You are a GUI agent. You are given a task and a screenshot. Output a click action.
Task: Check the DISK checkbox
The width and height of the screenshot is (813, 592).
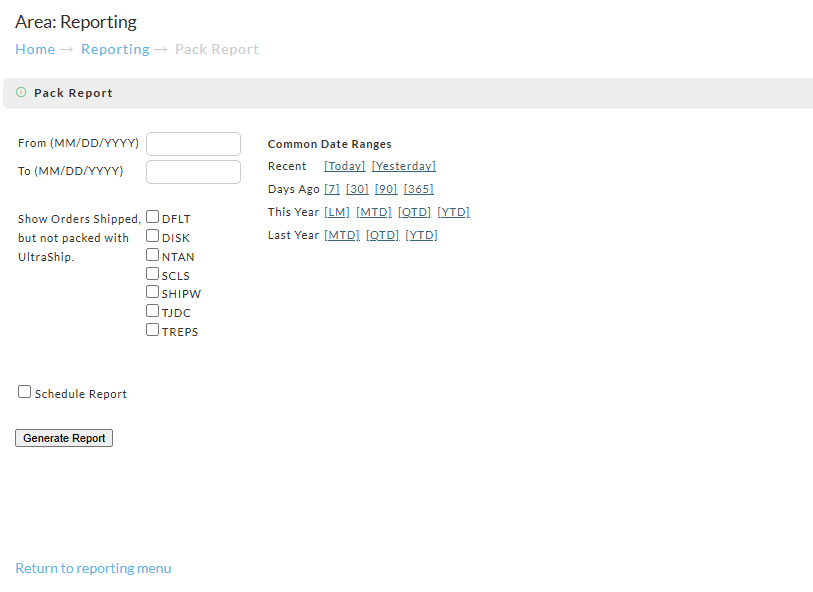coord(152,236)
